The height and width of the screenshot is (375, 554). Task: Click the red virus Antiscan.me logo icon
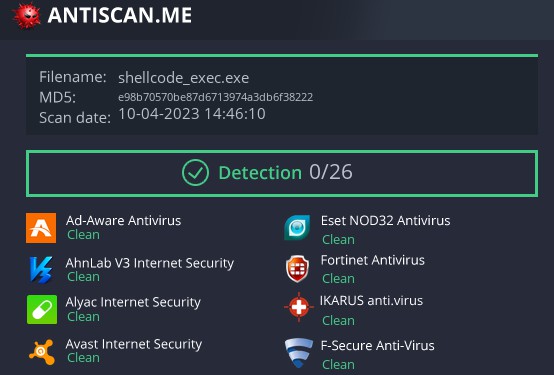pyautogui.click(x=26, y=15)
